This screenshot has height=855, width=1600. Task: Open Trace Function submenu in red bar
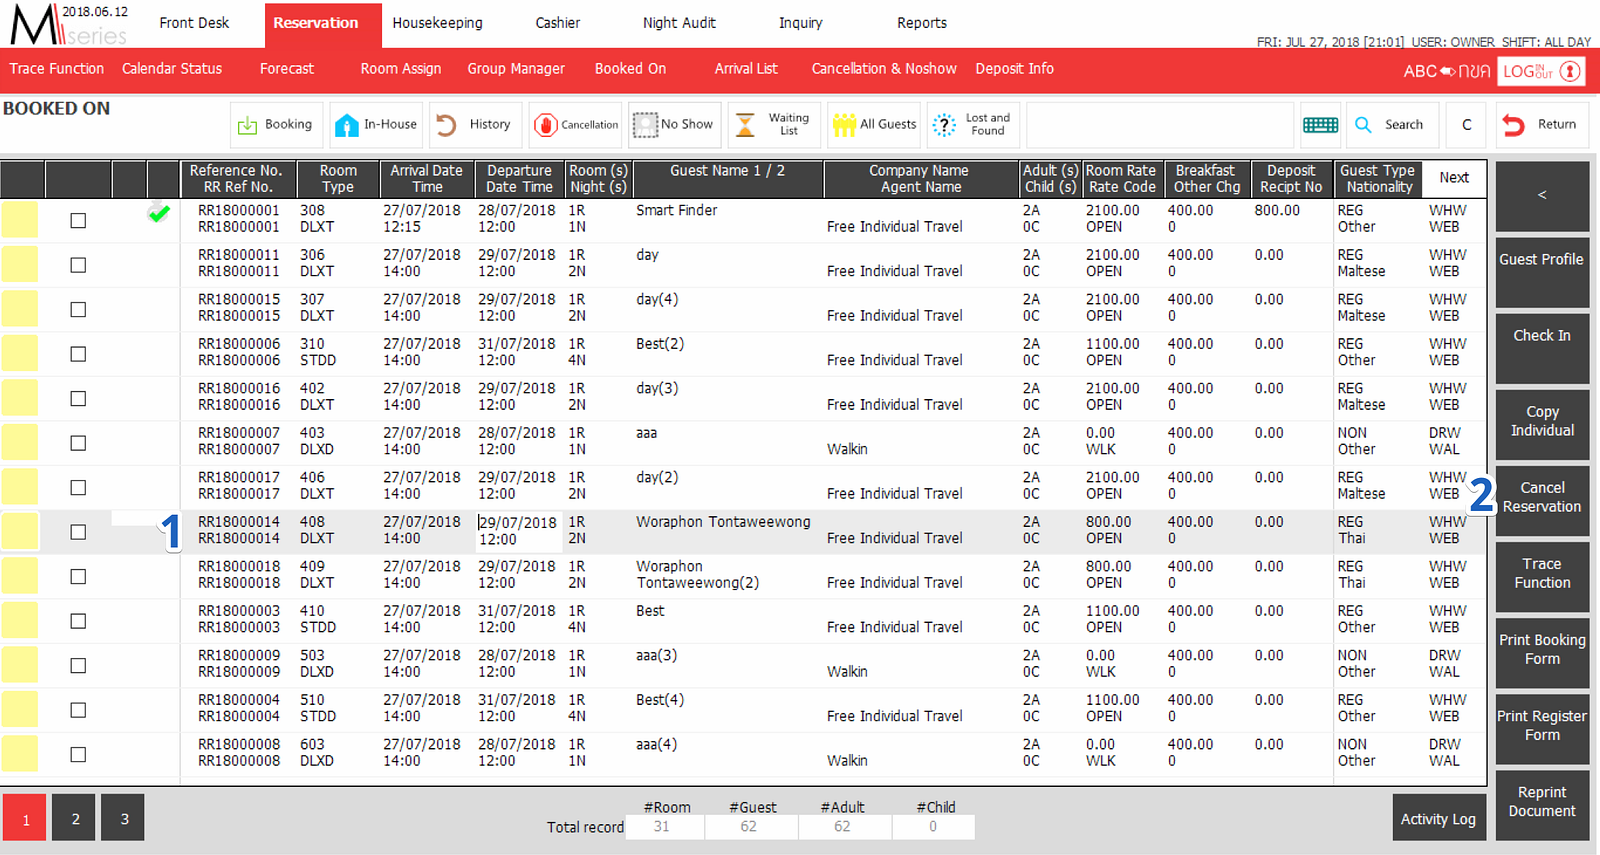click(x=57, y=69)
